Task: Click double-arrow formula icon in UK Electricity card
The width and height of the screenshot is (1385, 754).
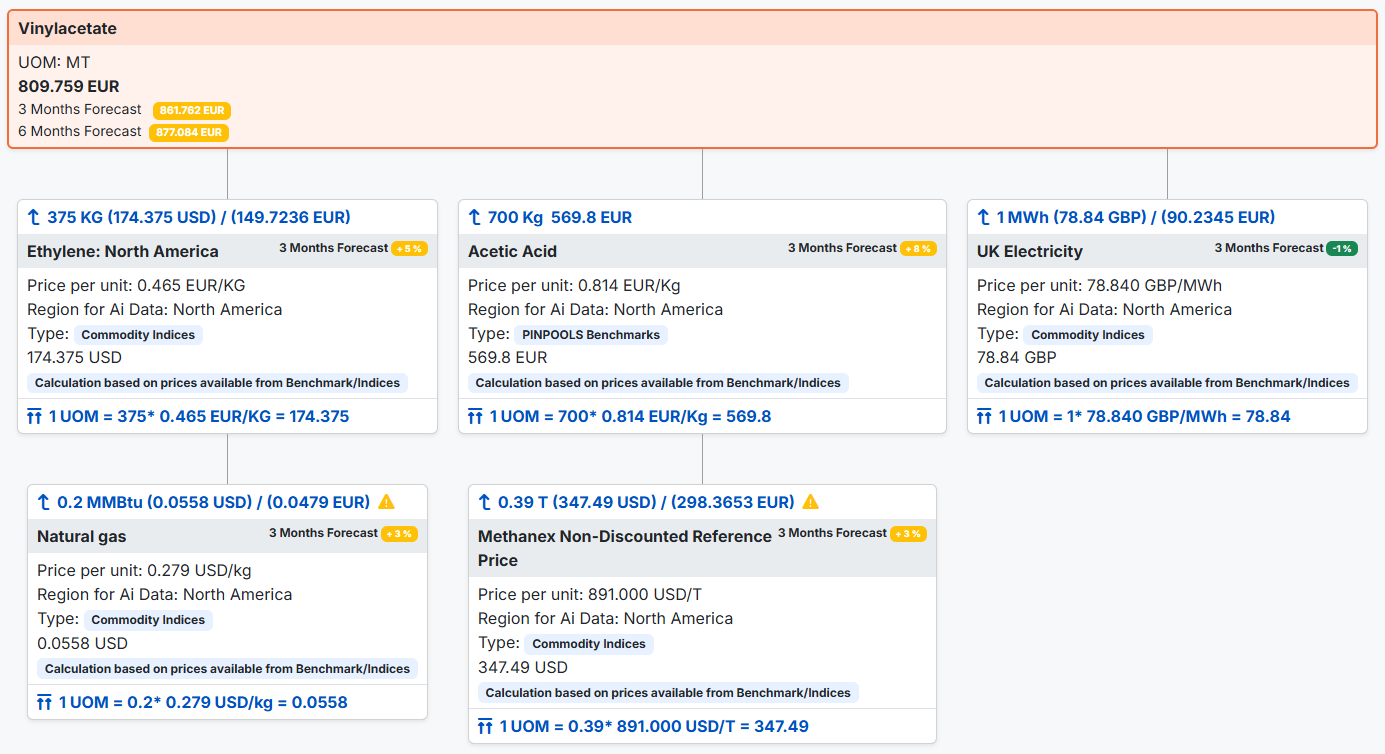Action: (x=984, y=416)
